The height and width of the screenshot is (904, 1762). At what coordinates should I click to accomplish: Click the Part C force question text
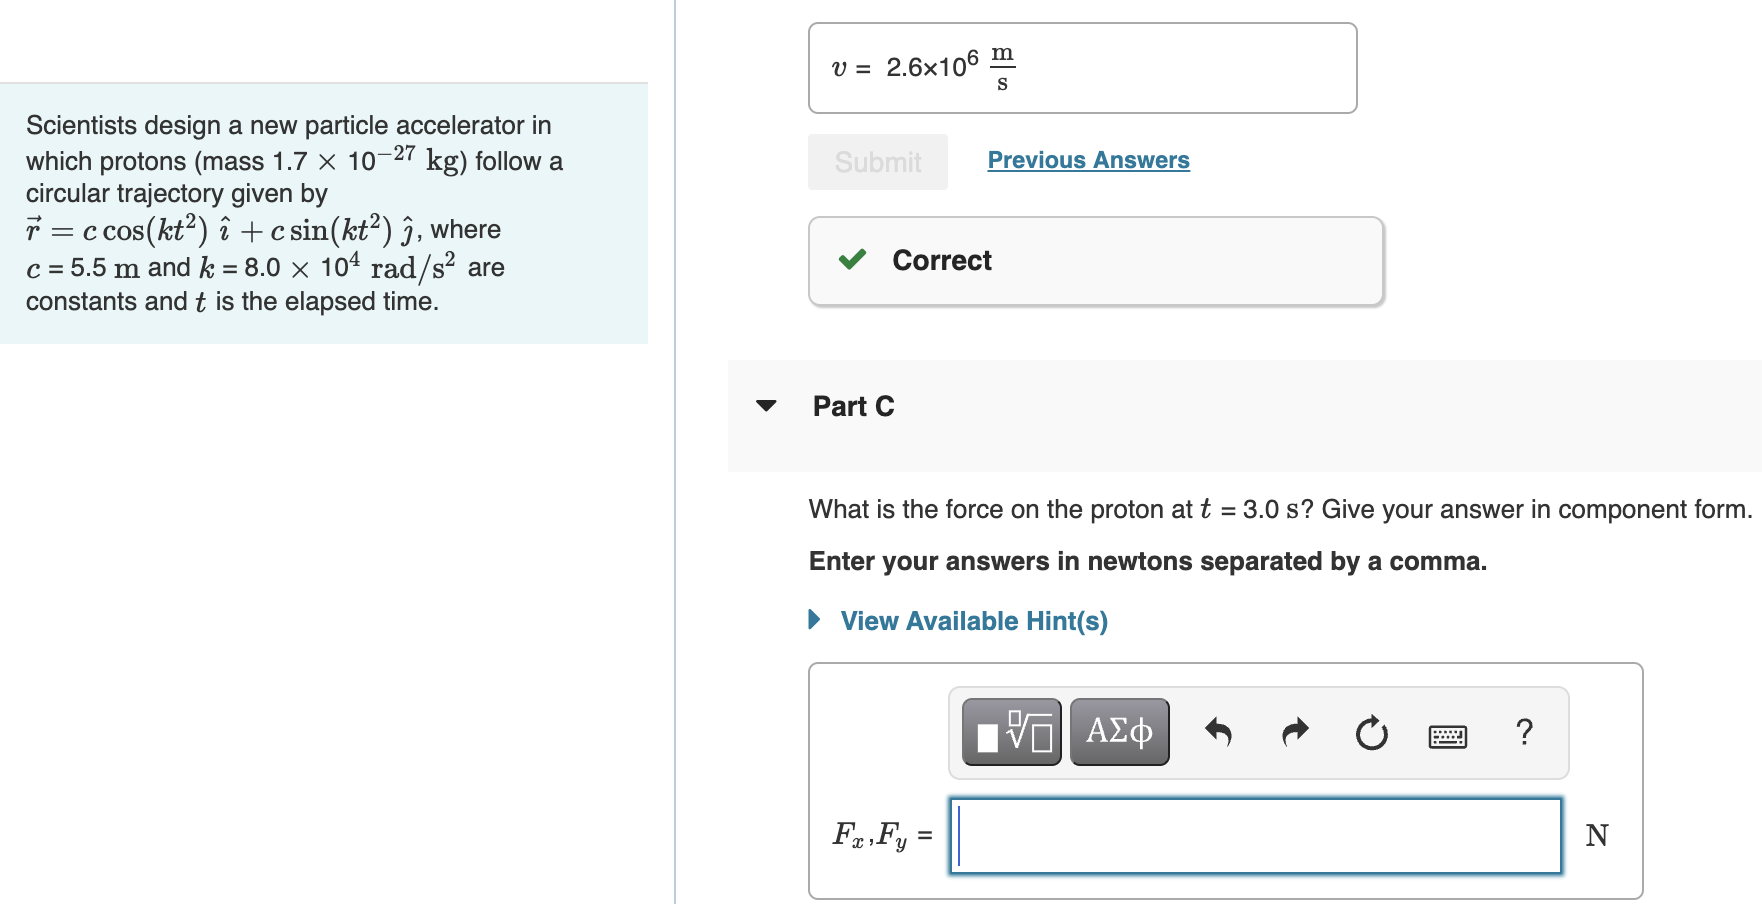(x=1279, y=509)
